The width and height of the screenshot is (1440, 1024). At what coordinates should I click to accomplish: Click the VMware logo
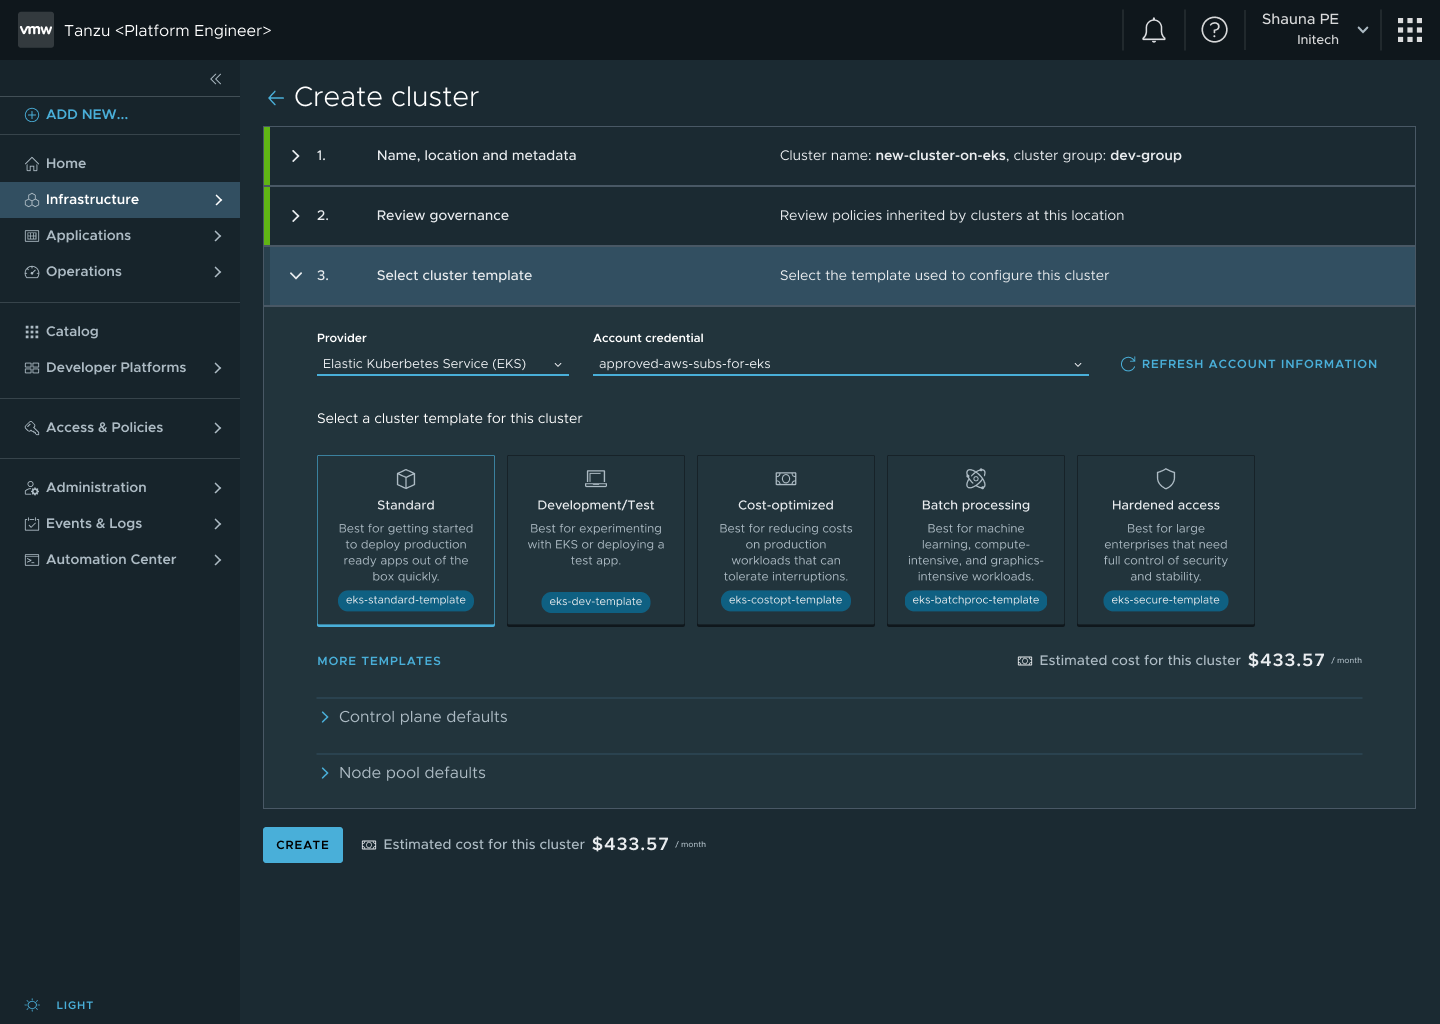tap(36, 30)
